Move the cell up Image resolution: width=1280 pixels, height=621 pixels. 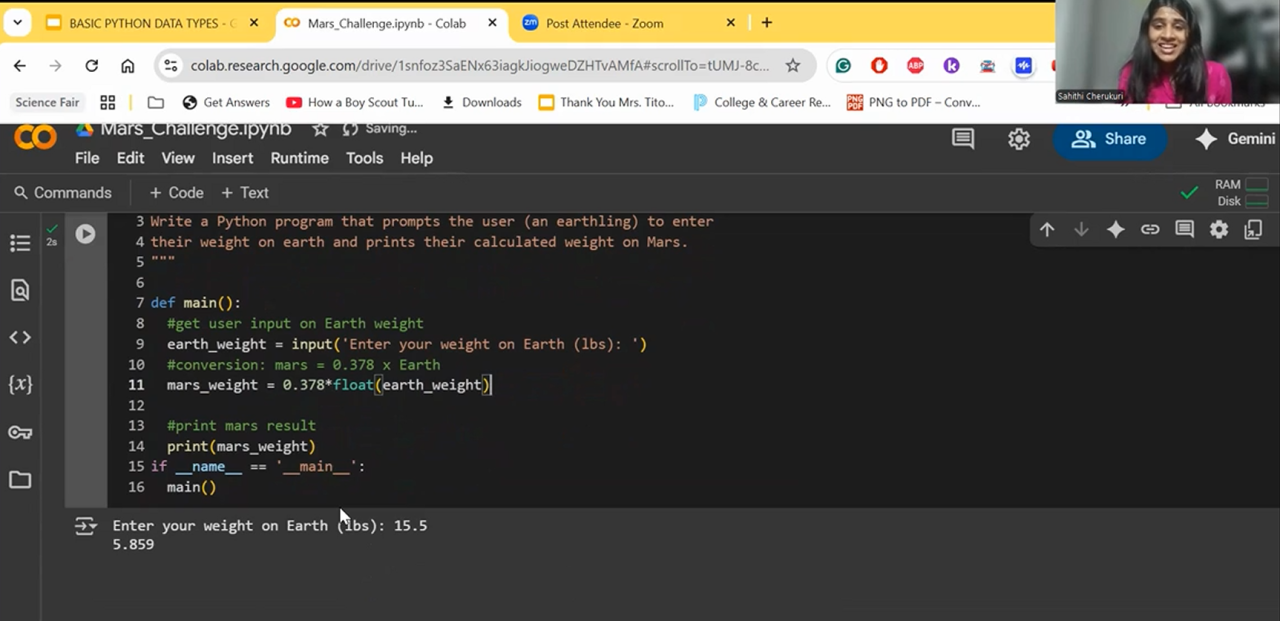coord(1047,230)
